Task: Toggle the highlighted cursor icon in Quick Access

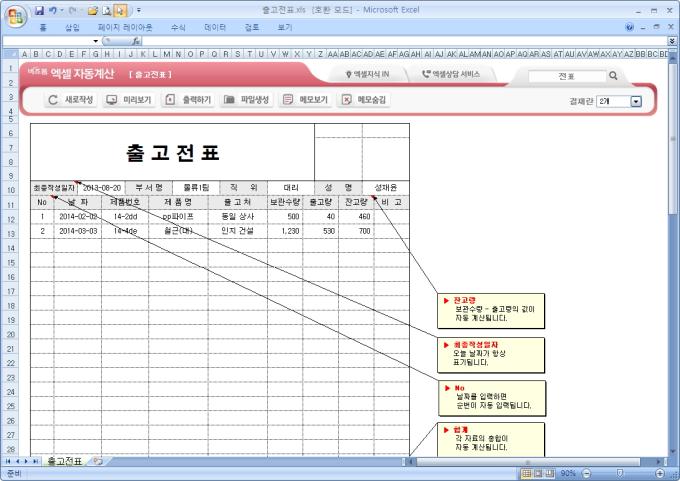Action: 121,10
